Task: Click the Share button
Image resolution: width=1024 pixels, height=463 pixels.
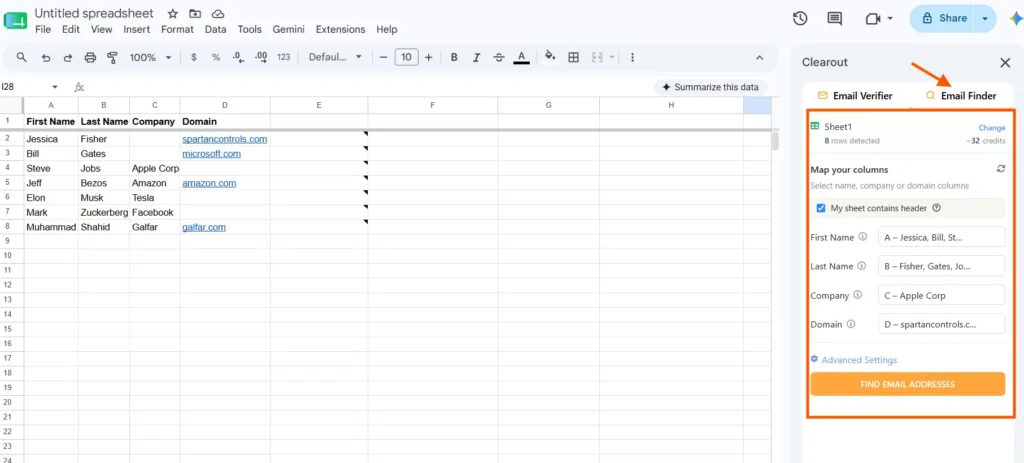Action: [x=944, y=19]
